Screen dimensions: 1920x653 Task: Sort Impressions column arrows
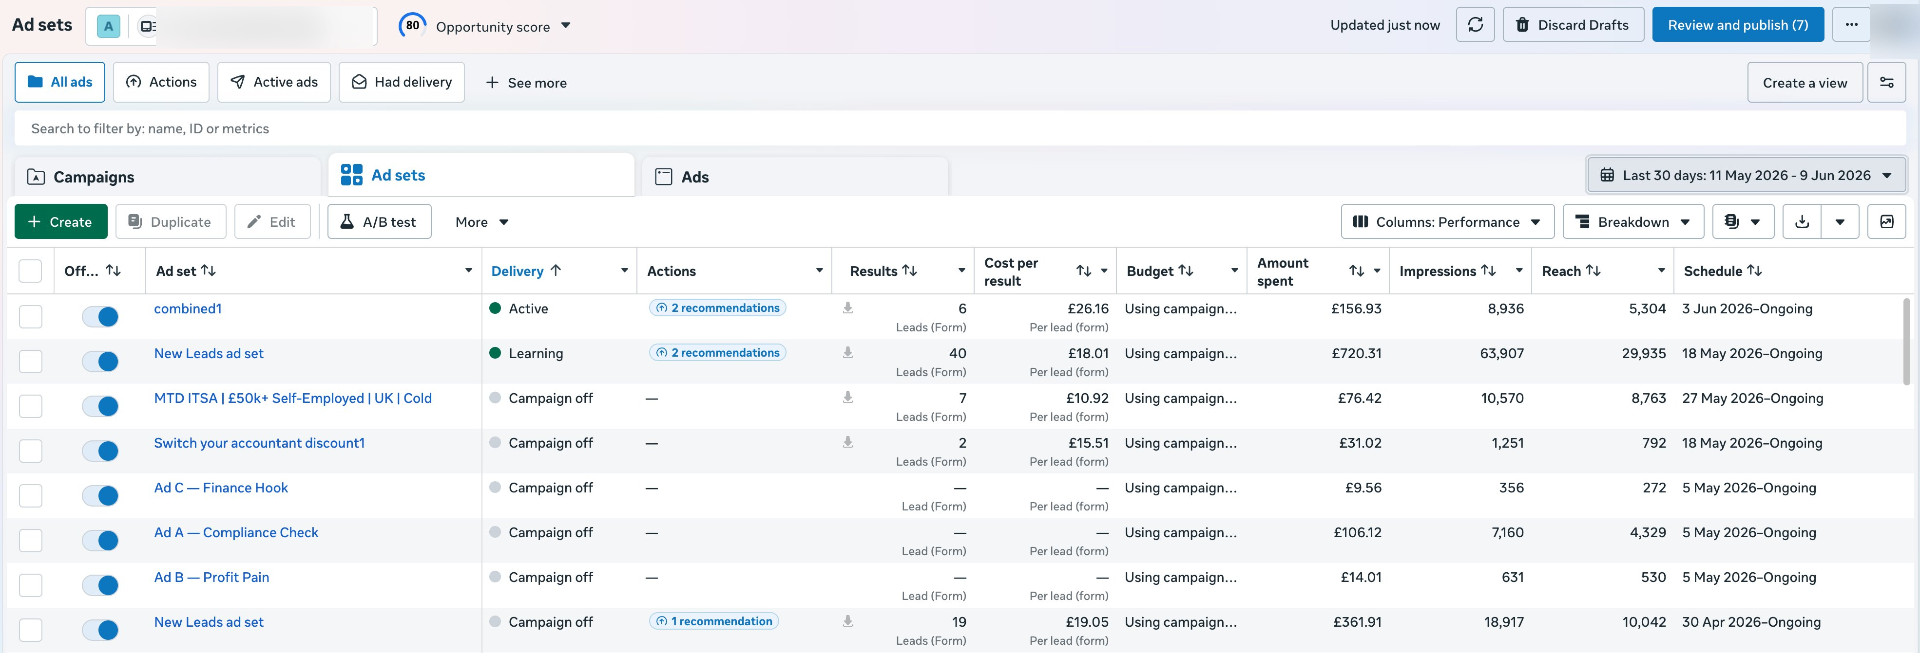(1488, 271)
